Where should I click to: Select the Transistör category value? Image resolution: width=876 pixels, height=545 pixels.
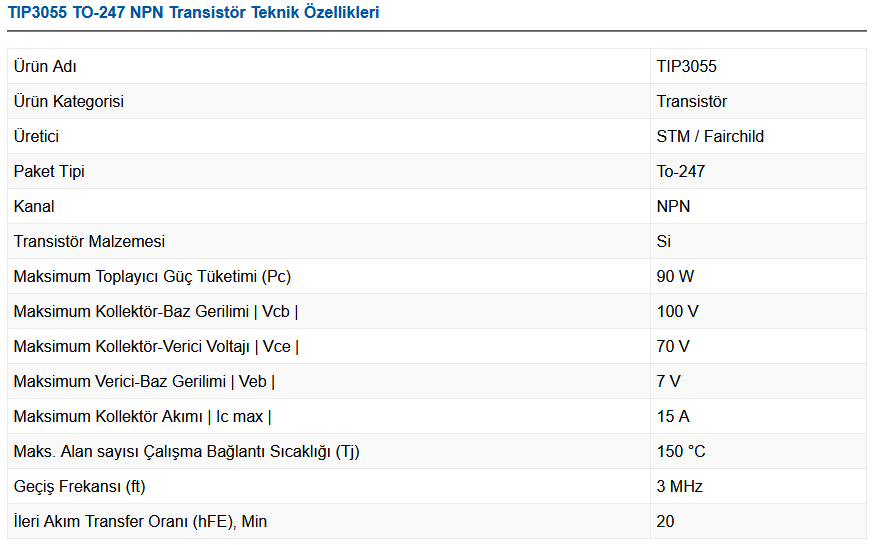pos(692,102)
